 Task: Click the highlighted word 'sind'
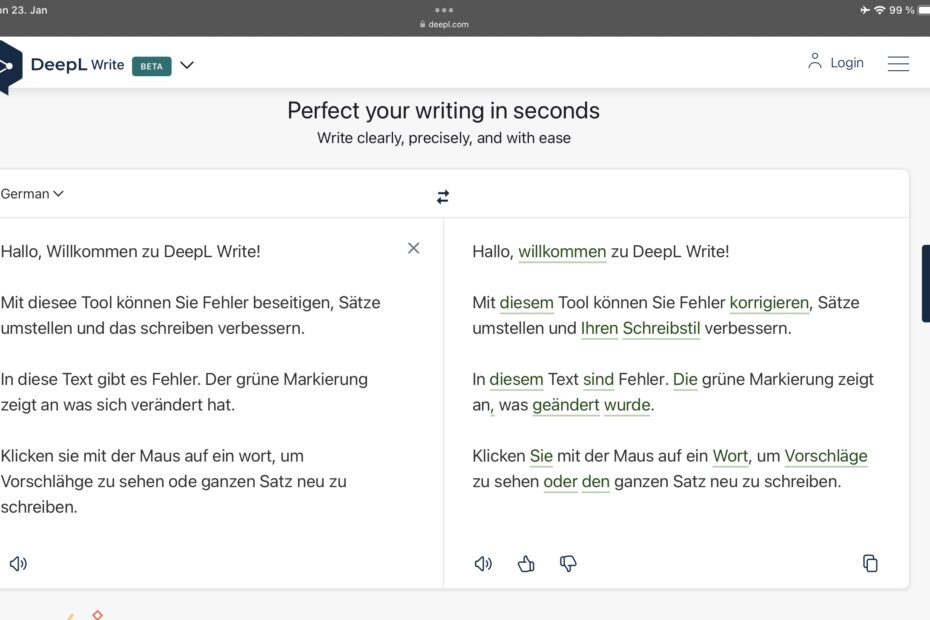pyautogui.click(x=598, y=379)
